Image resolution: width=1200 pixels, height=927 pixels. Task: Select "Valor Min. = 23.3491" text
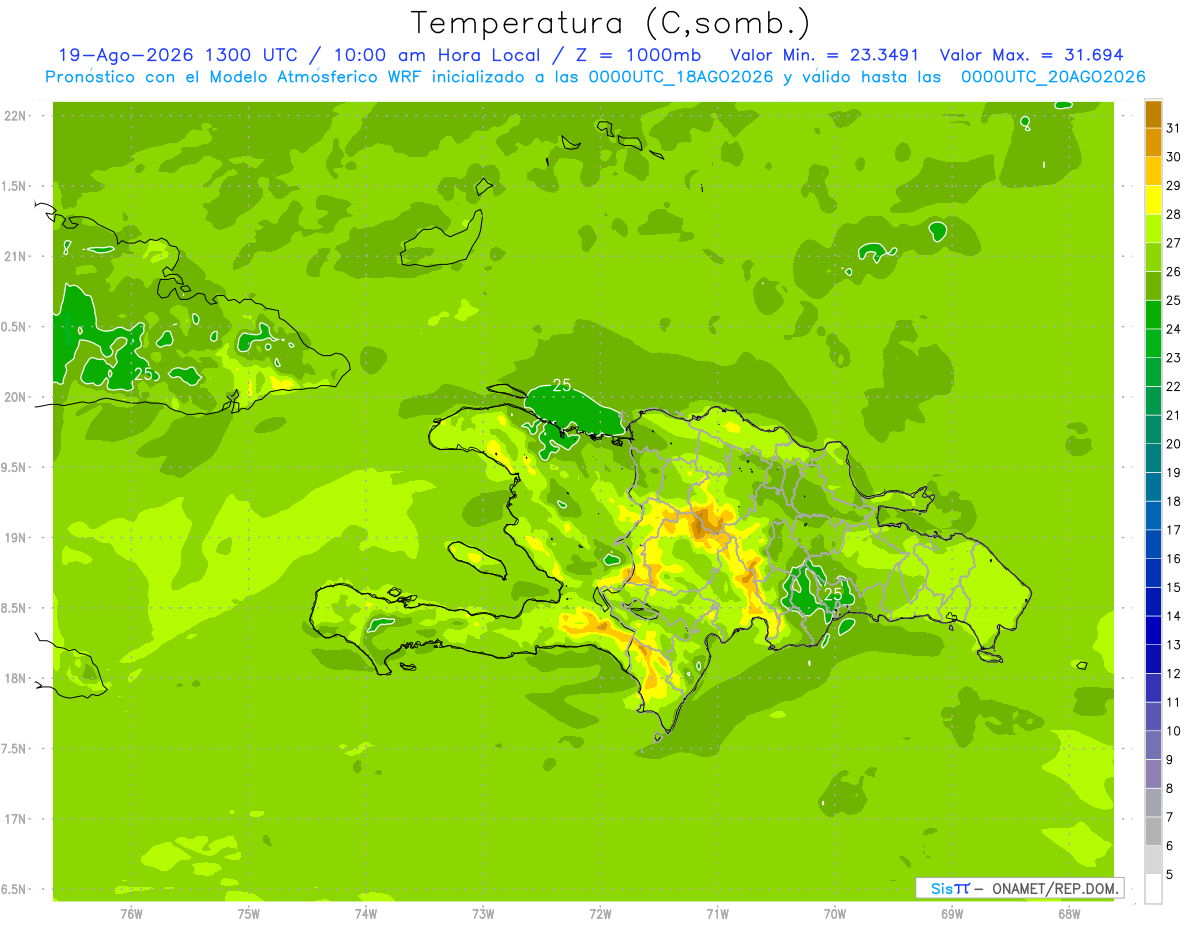[824, 55]
